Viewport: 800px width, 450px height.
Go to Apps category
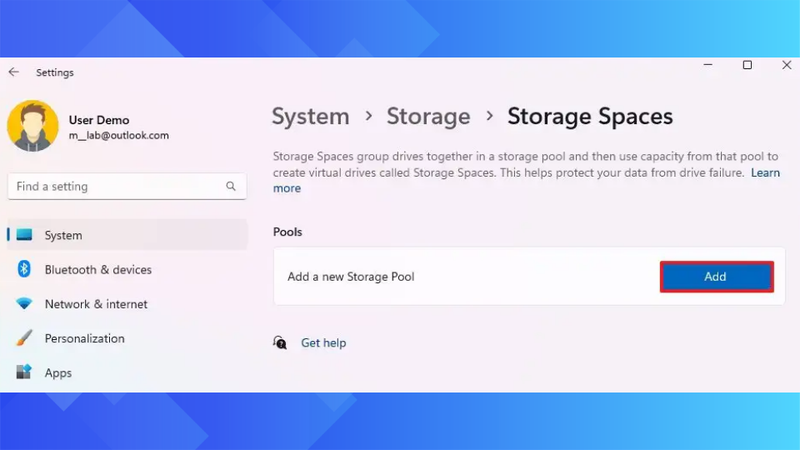click(x=127, y=373)
